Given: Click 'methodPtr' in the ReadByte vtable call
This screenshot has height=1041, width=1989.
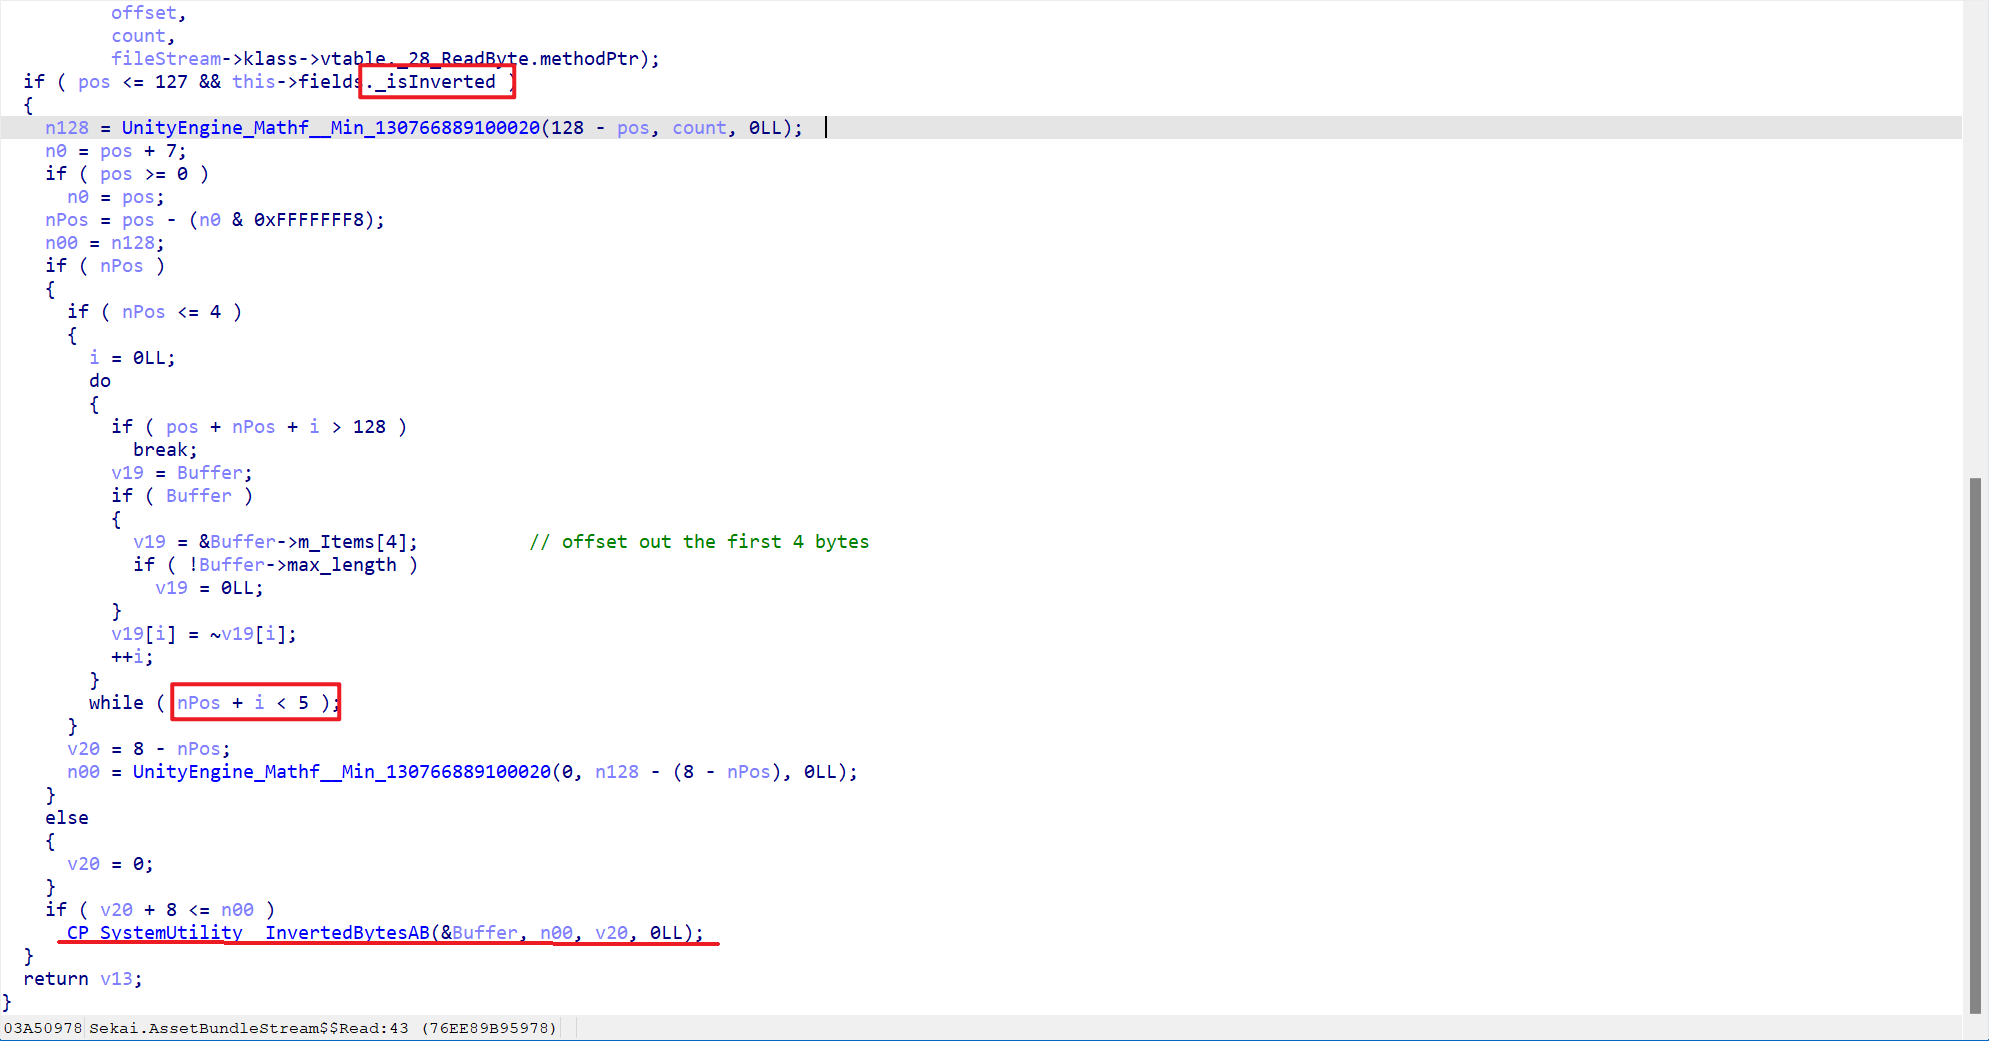Looking at the screenshot, I should pyautogui.click(x=588, y=59).
